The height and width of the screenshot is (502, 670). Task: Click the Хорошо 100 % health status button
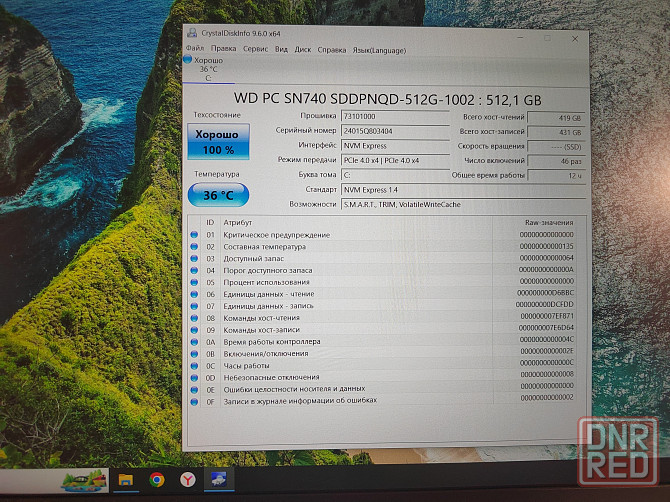coord(218,141)
